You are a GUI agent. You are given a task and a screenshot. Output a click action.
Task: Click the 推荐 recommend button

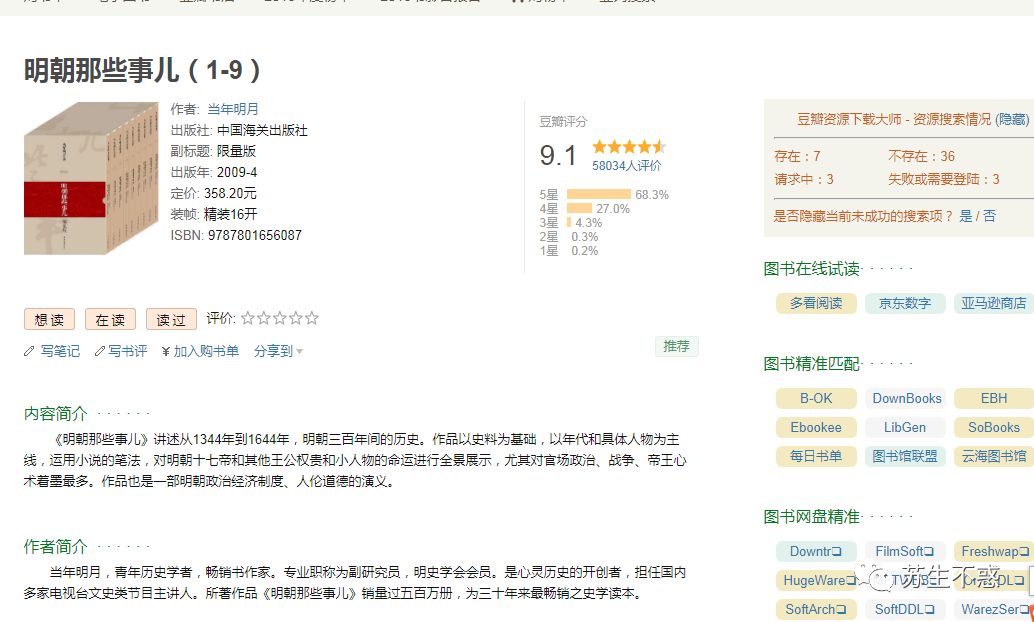677,346
